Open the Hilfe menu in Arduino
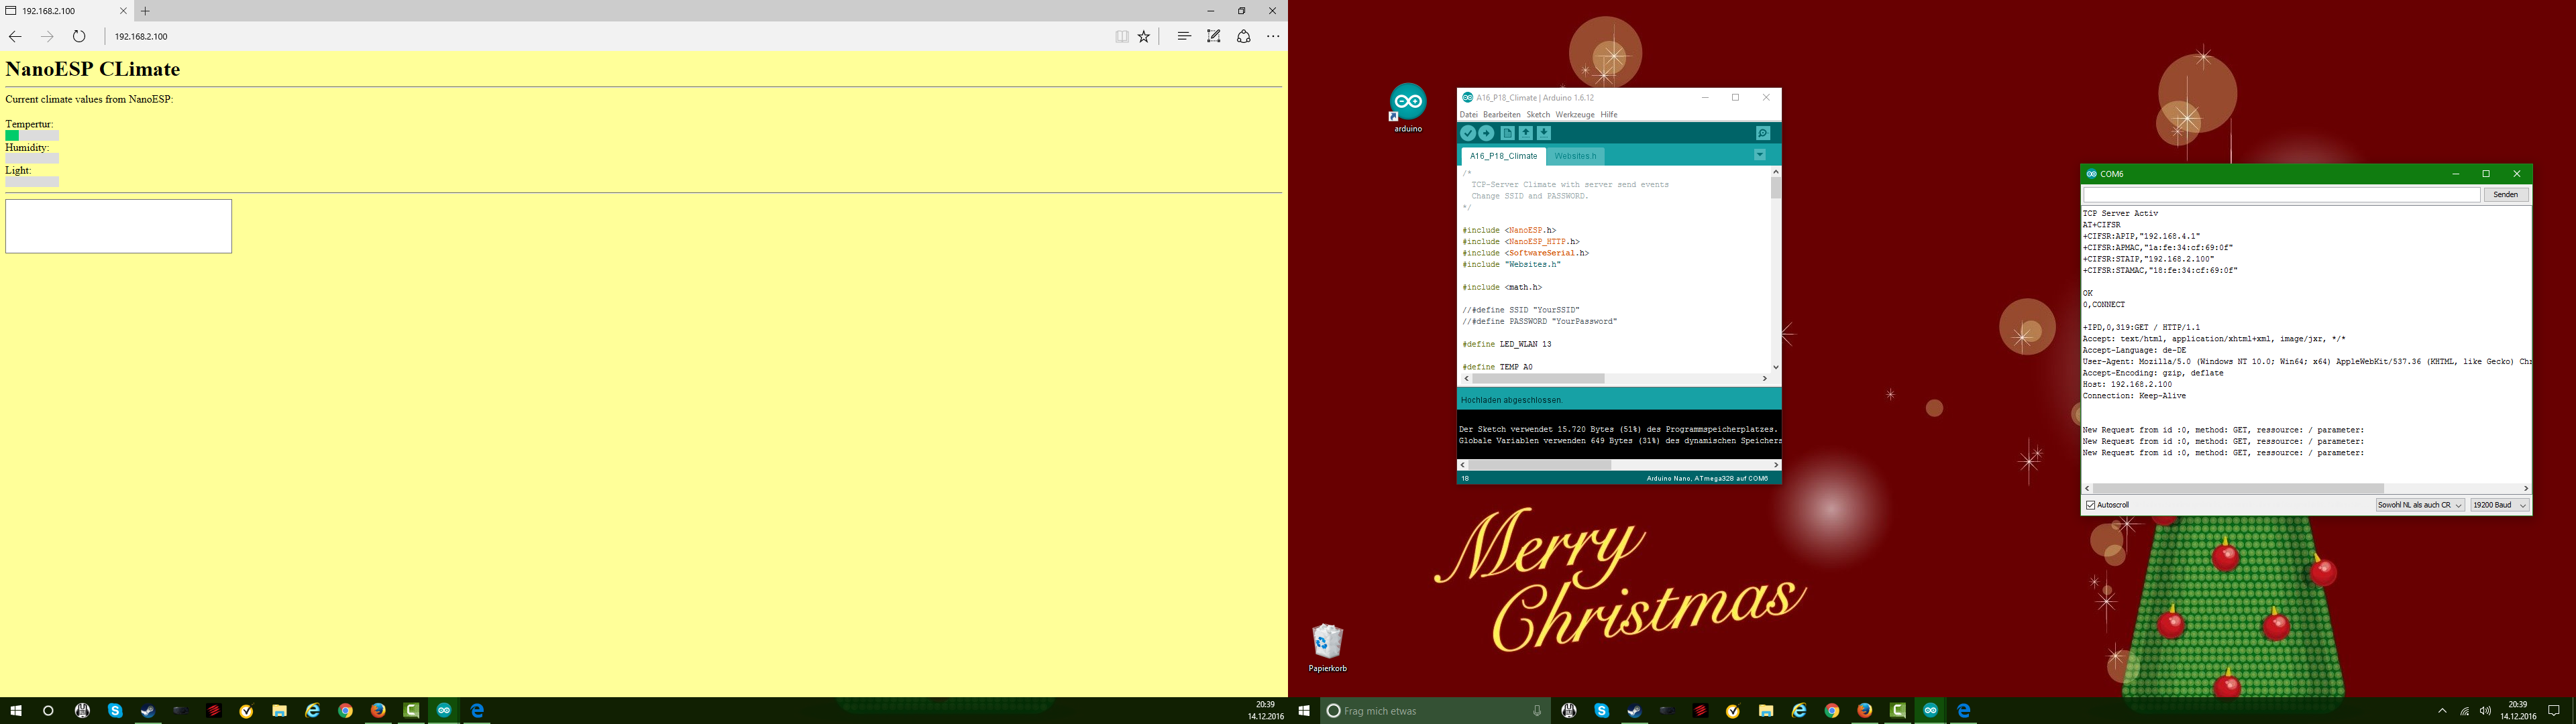The image size is (2576, 724). (x=1609, y=115)
